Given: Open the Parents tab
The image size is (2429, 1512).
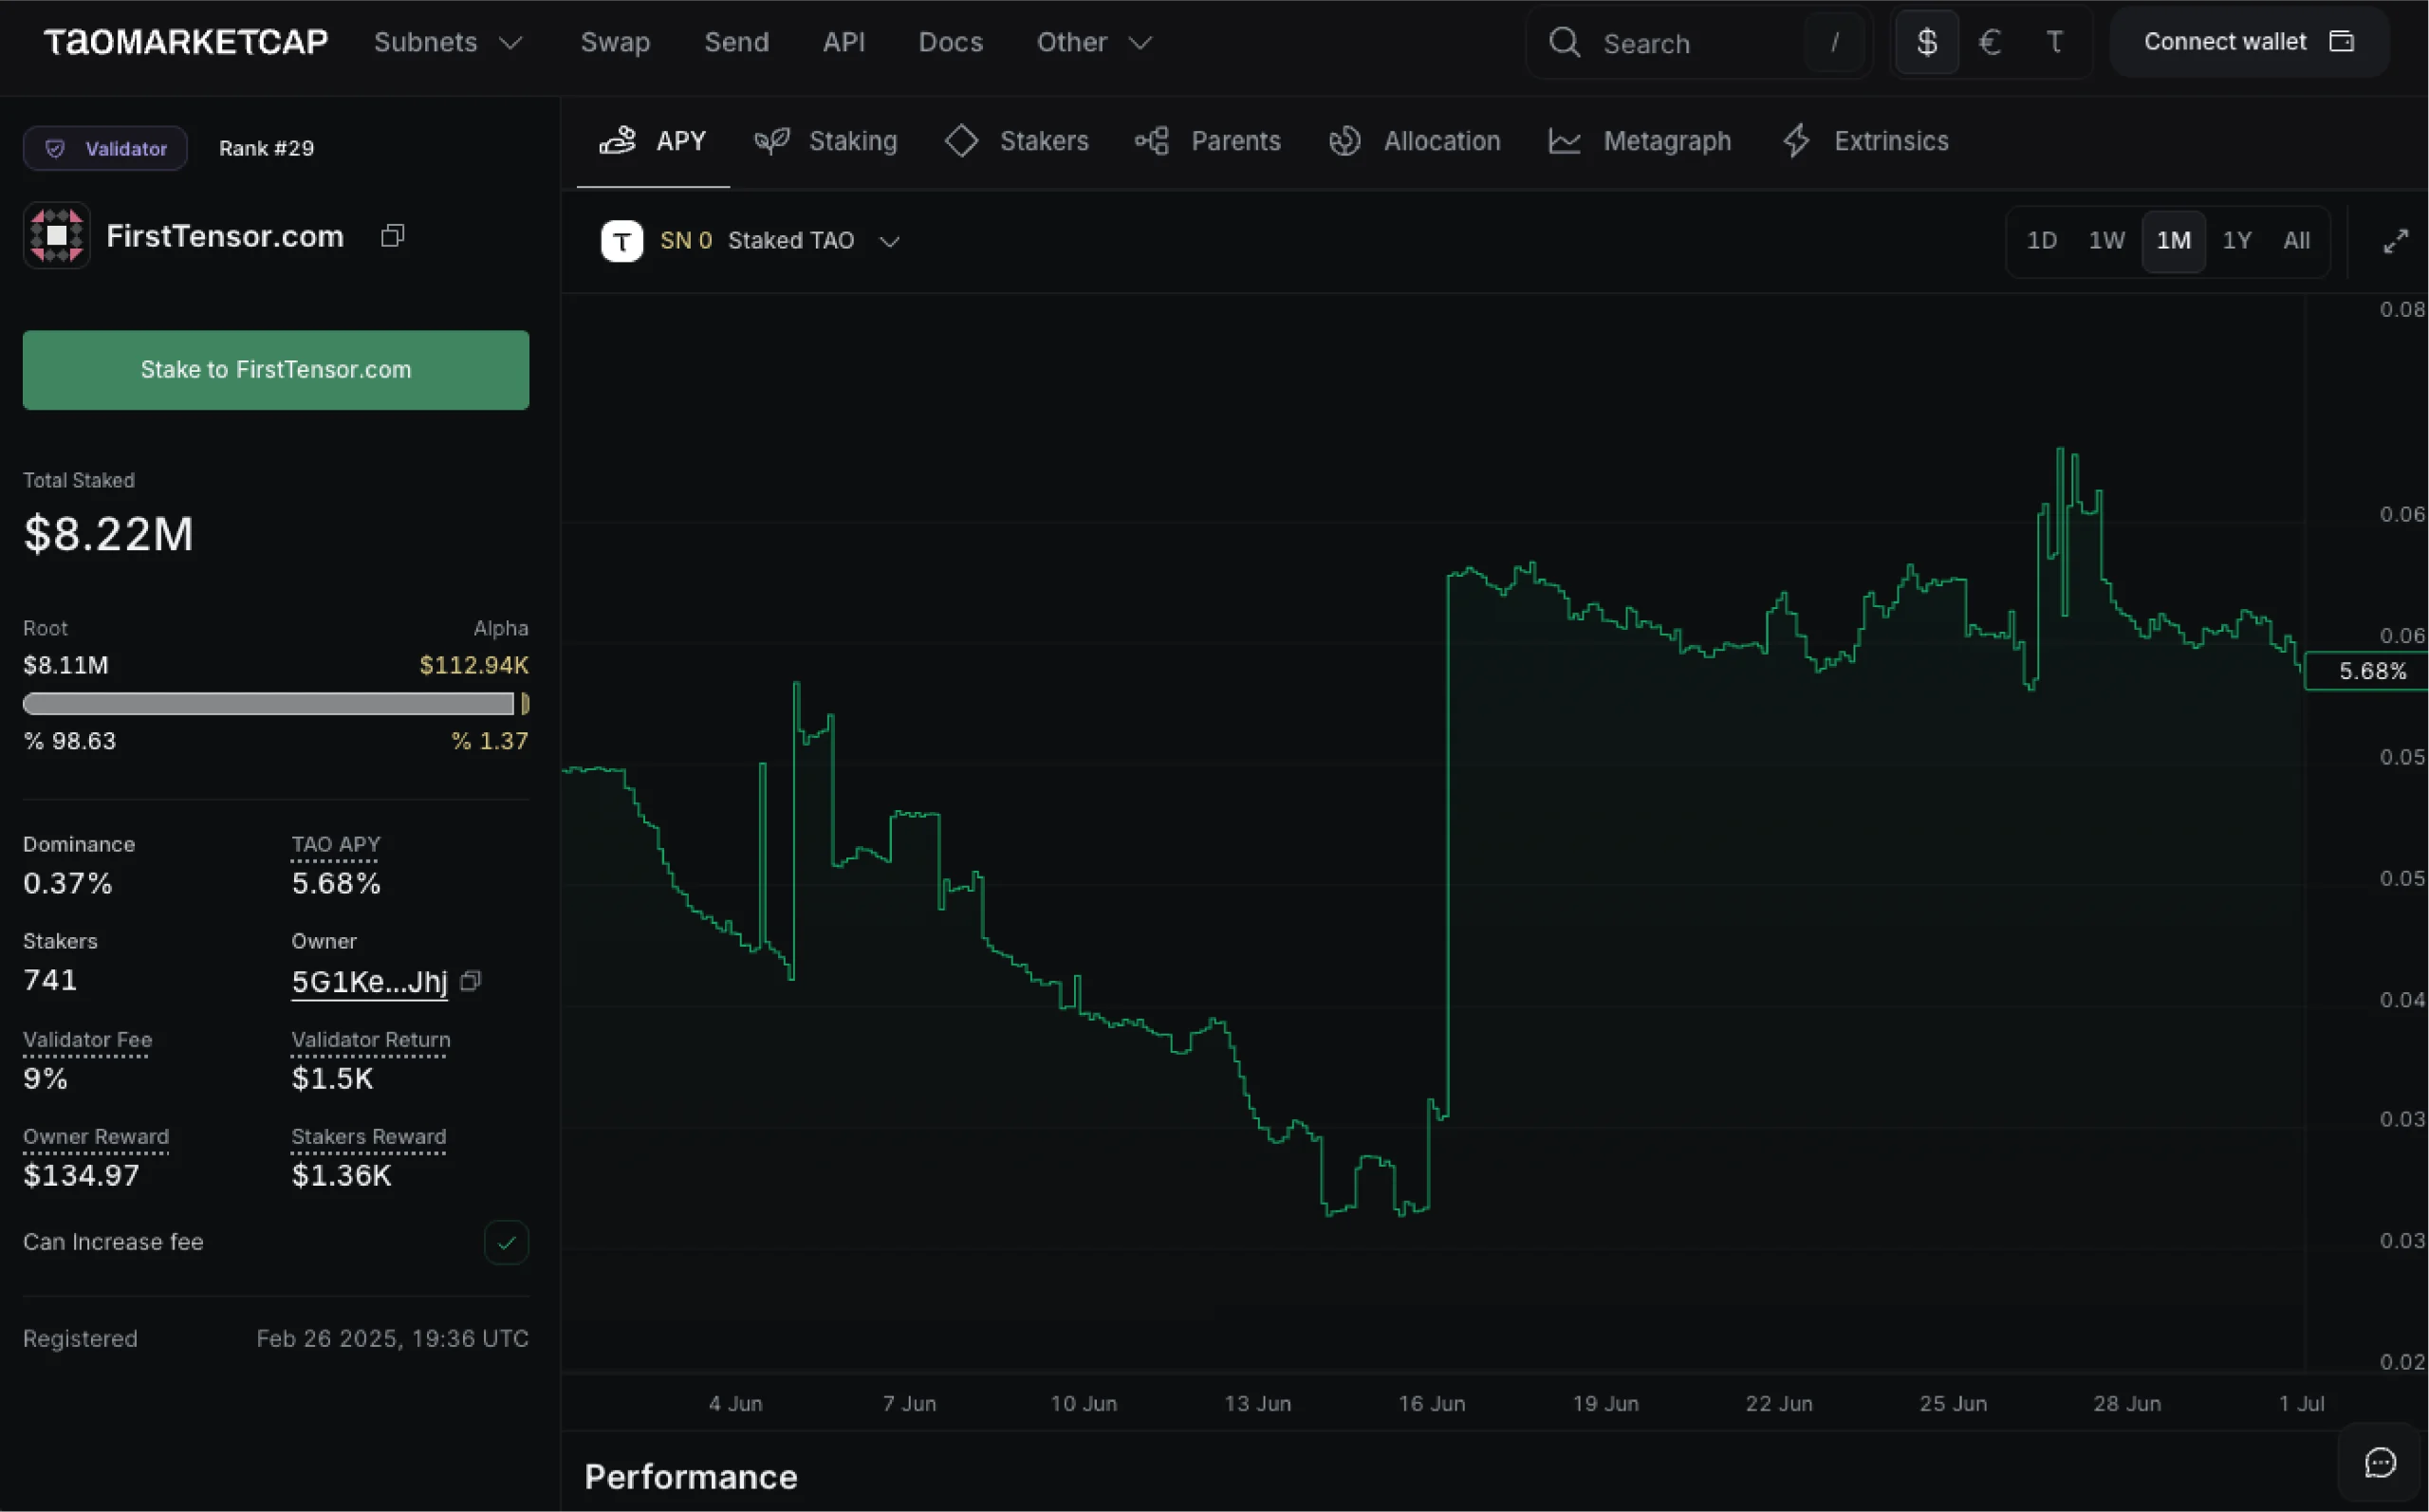Looking at the screenshot, I should (x=1208, y=141).
